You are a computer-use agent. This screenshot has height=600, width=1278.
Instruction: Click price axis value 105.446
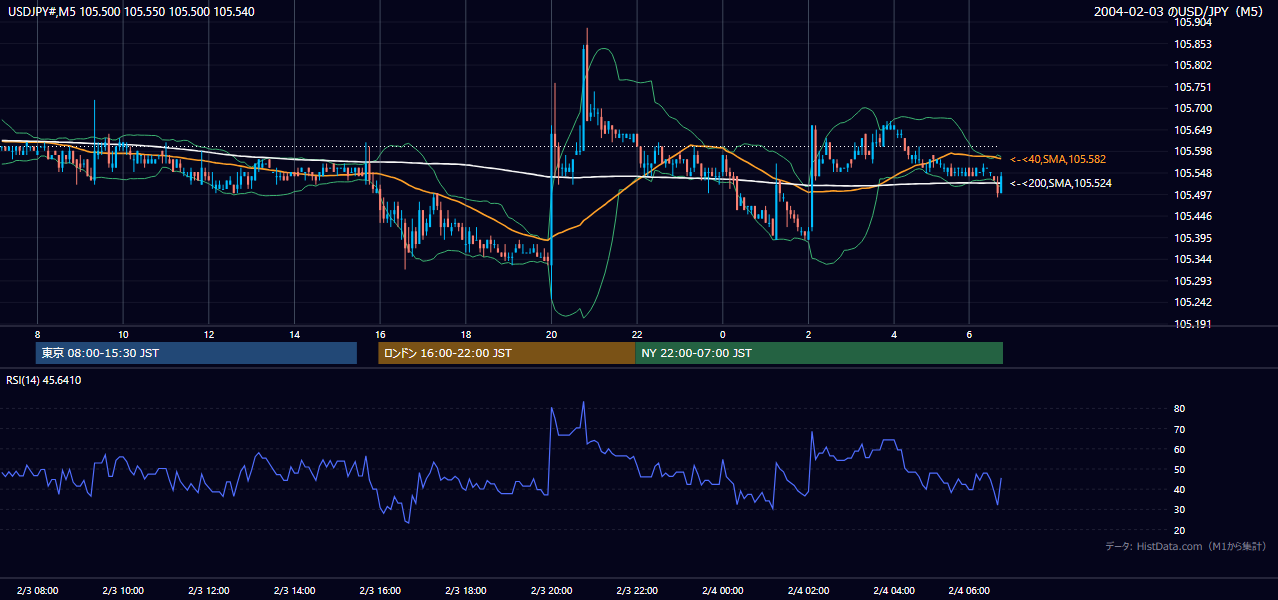(x=1192, y=216)
